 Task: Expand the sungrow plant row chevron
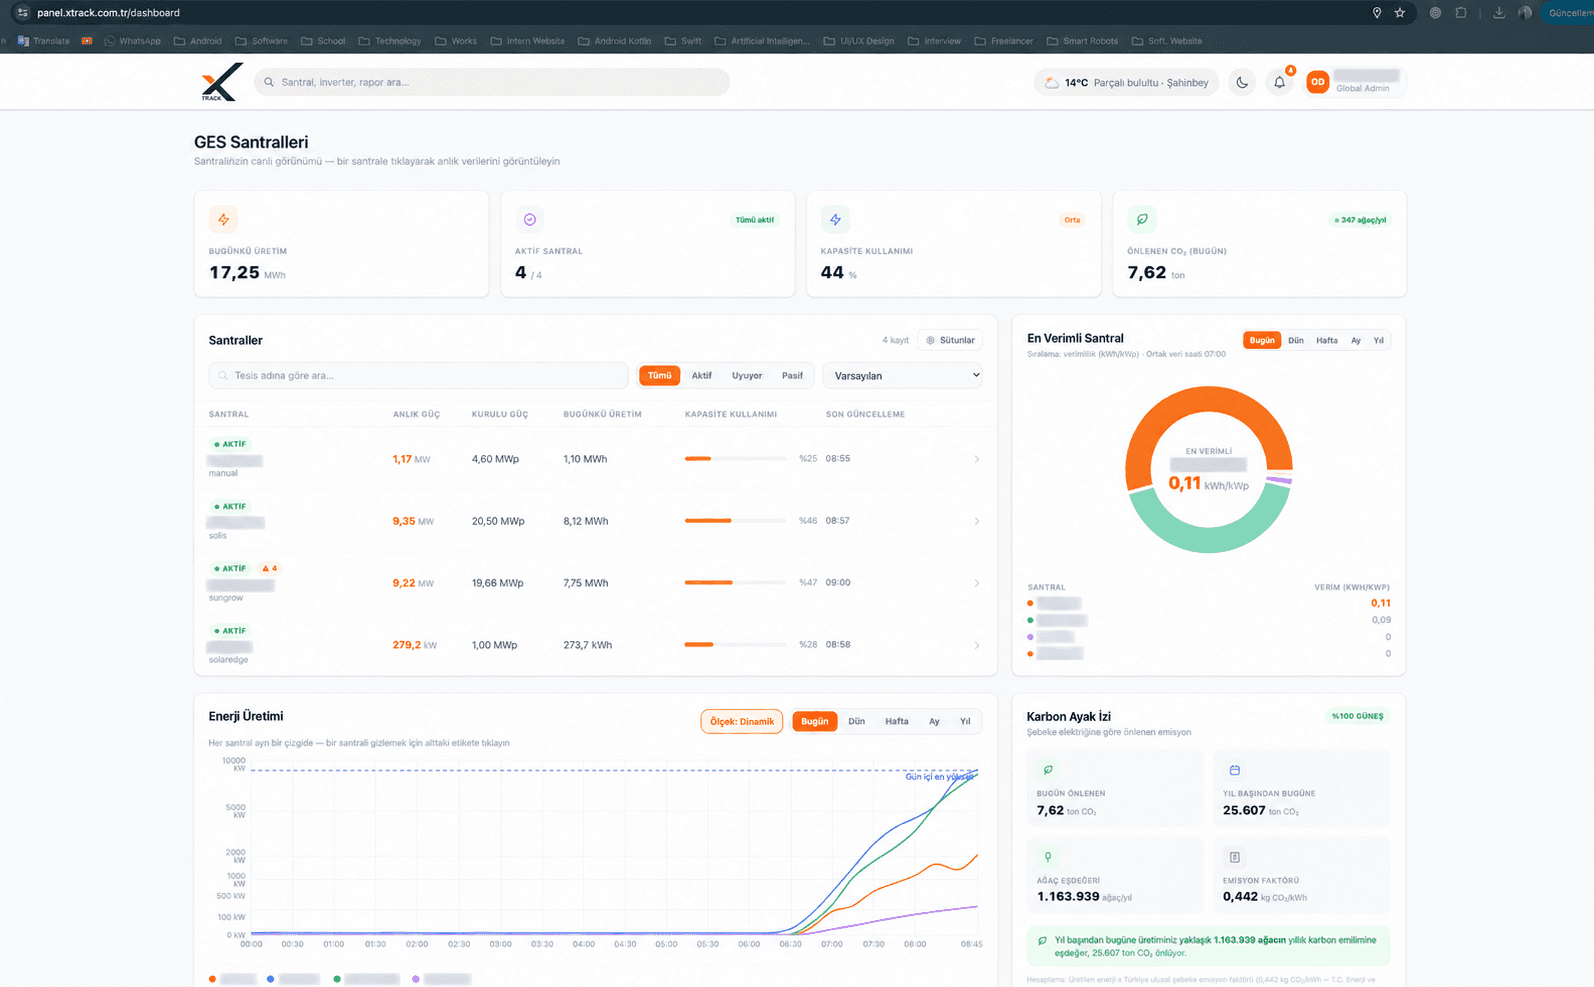point(977,583)
